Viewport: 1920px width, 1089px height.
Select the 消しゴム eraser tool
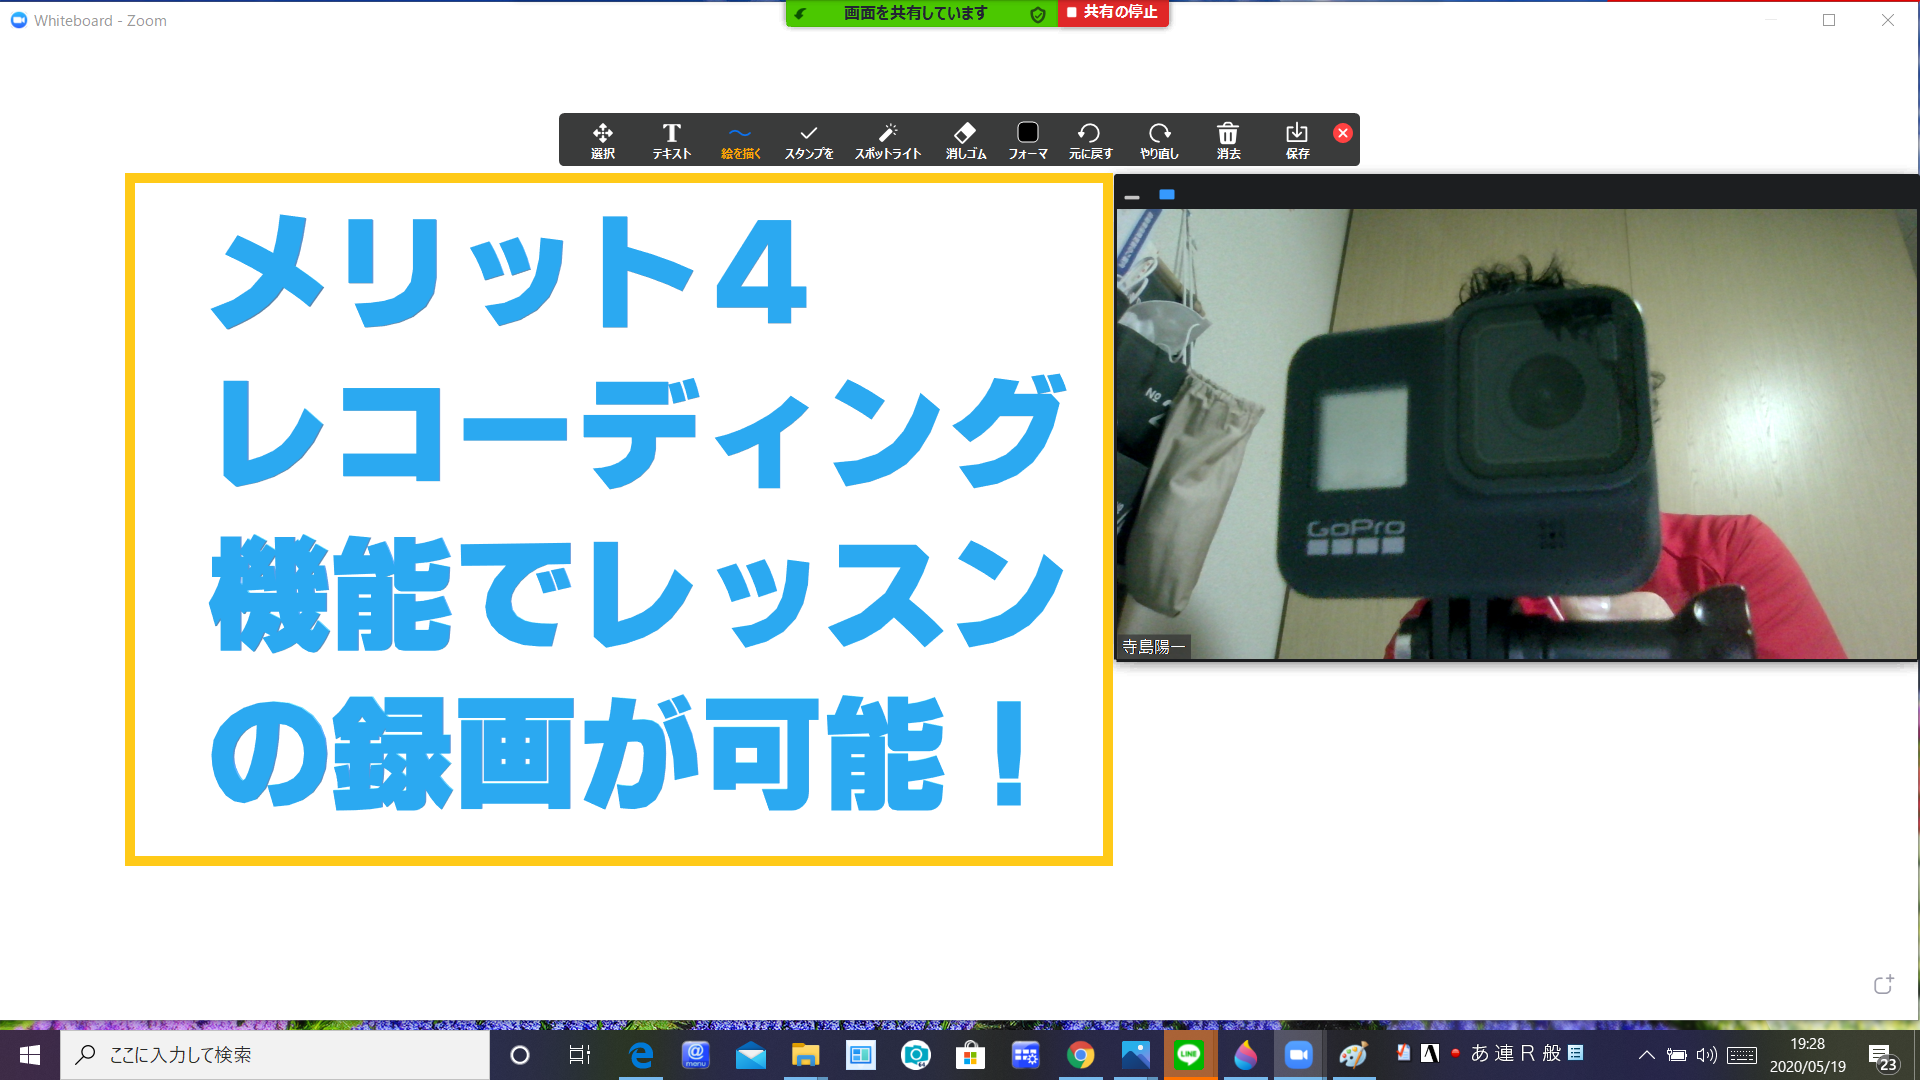click(x=965, y=140)
